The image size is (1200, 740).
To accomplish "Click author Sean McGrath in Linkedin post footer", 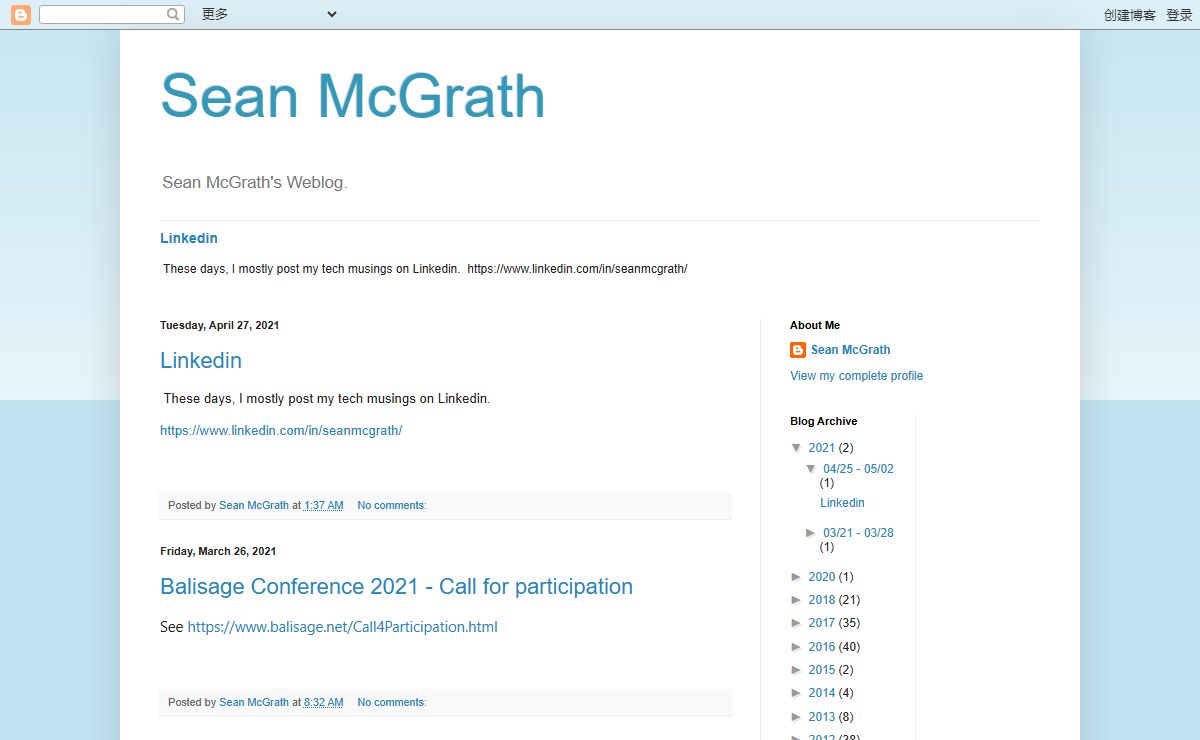I will (x=254, y=506).
